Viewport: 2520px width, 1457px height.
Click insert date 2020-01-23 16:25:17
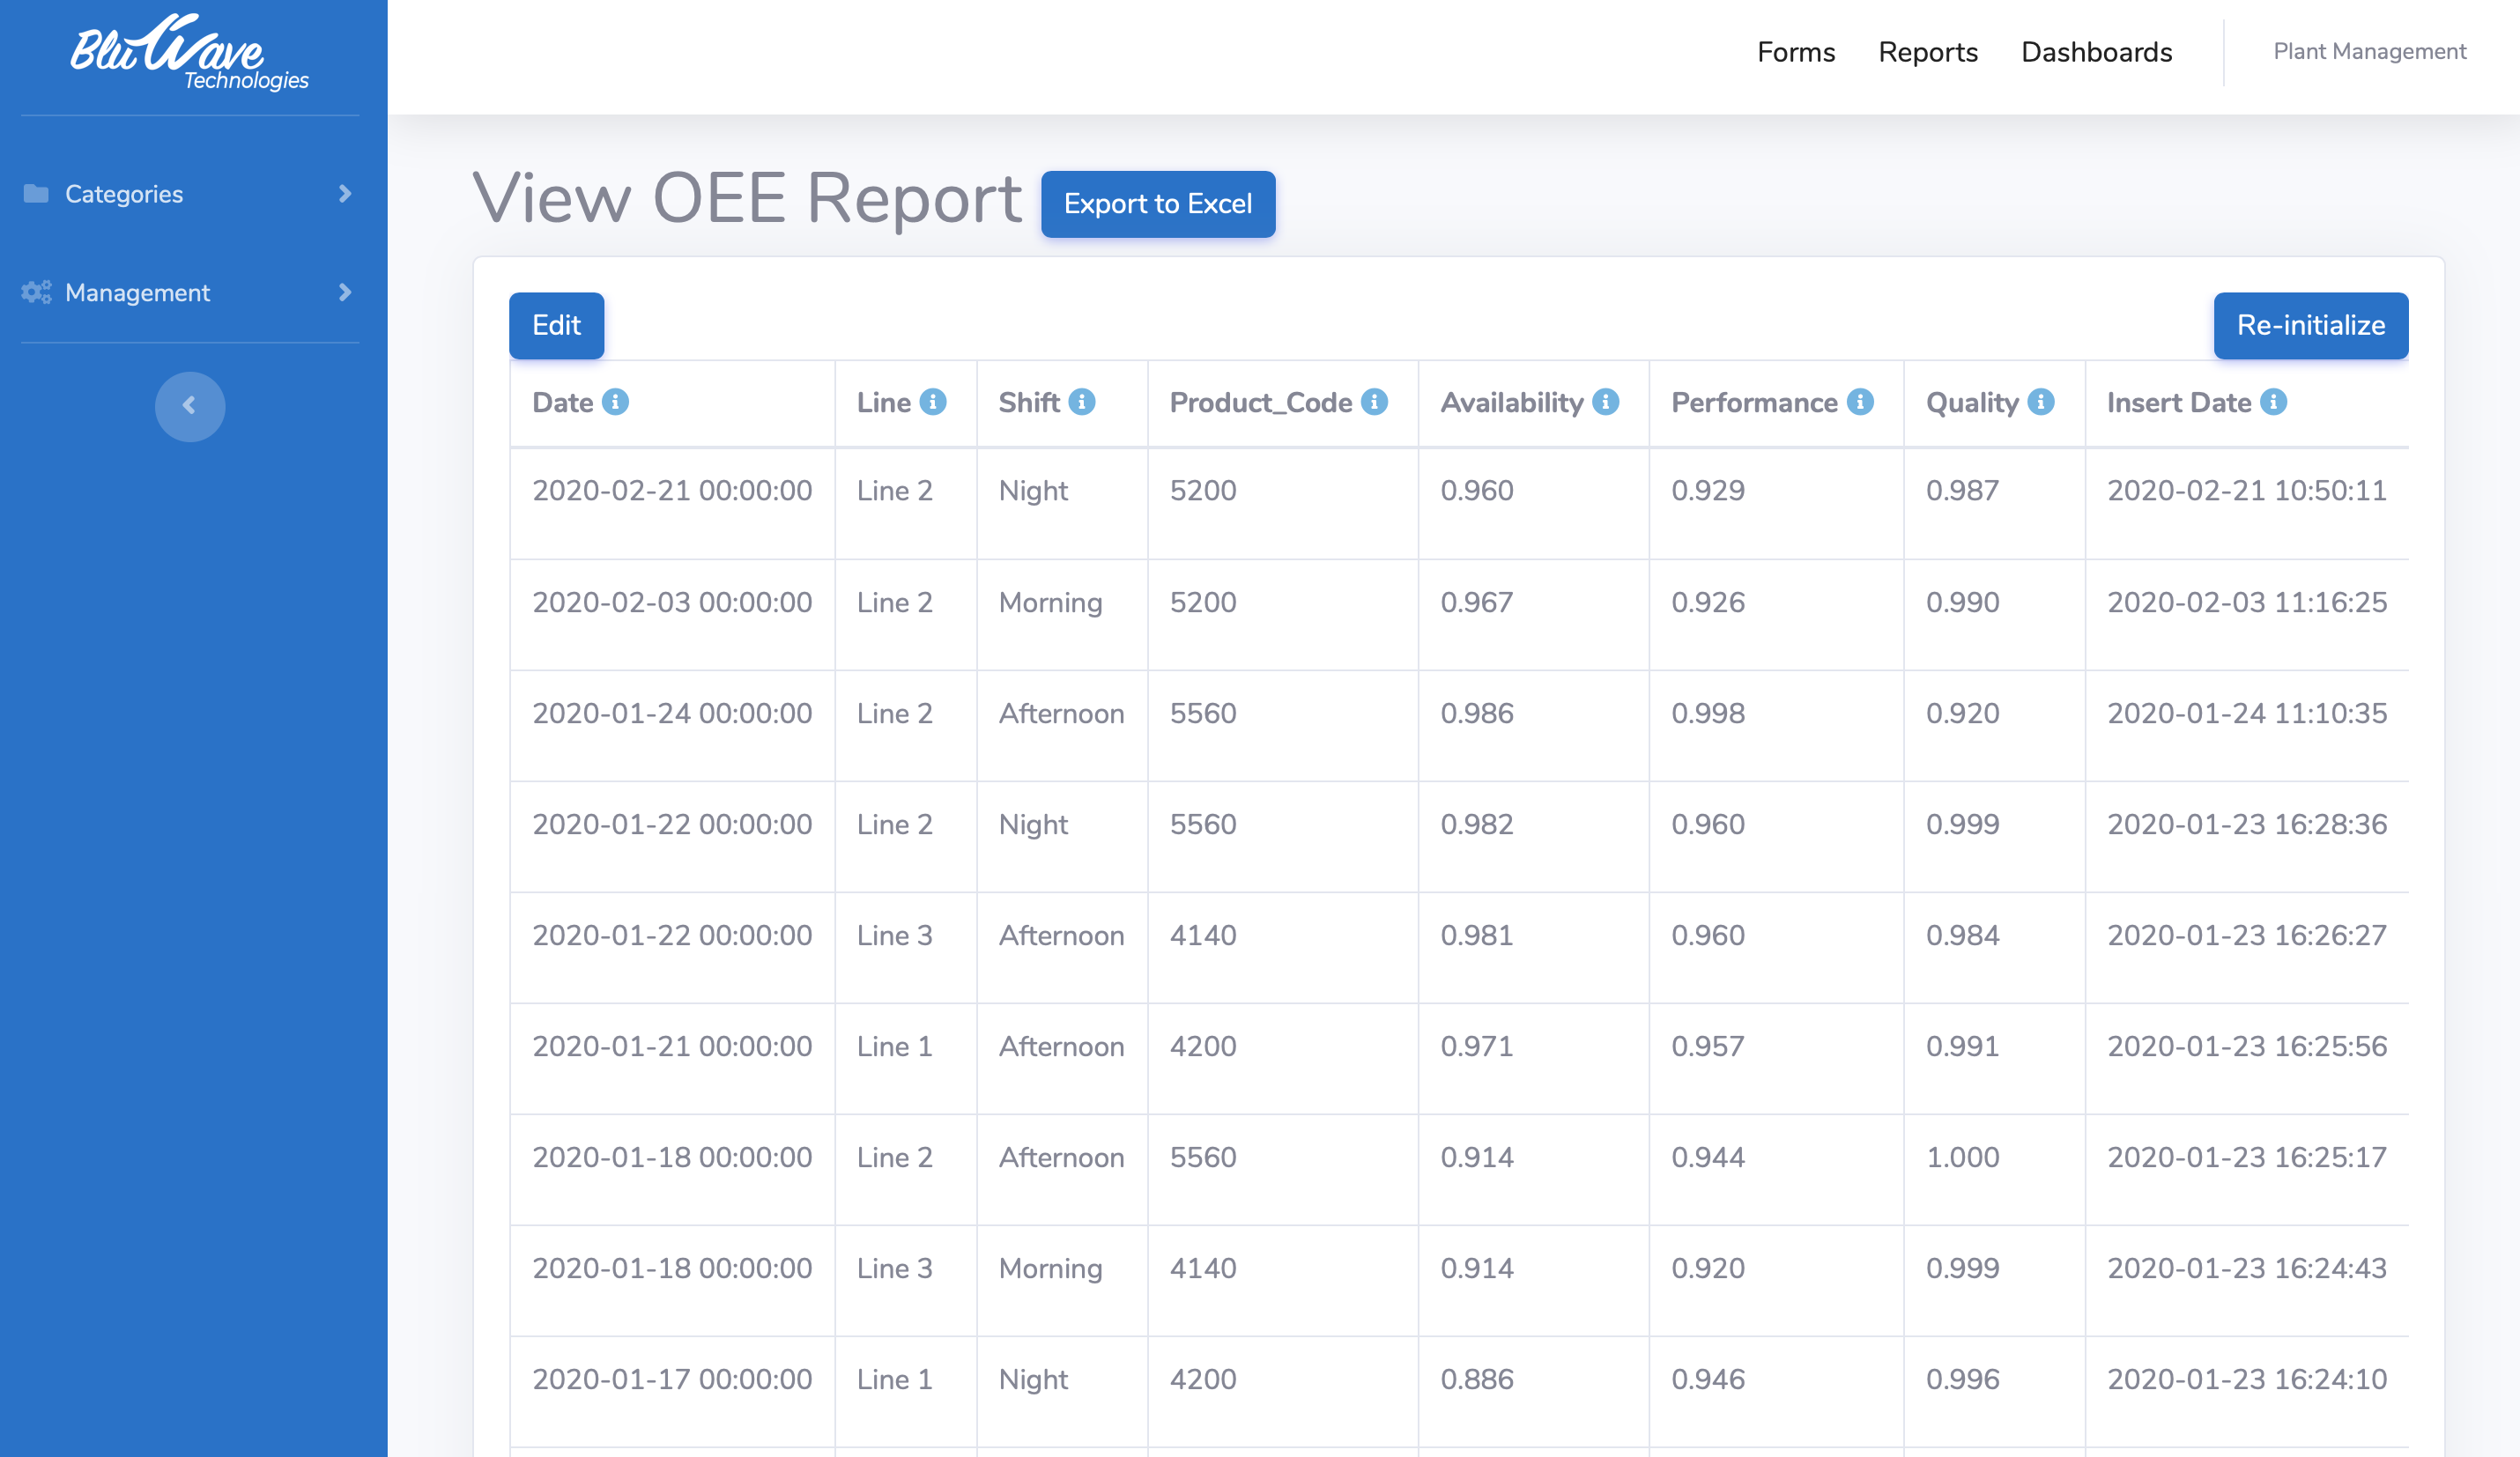pos(2246,1157)
